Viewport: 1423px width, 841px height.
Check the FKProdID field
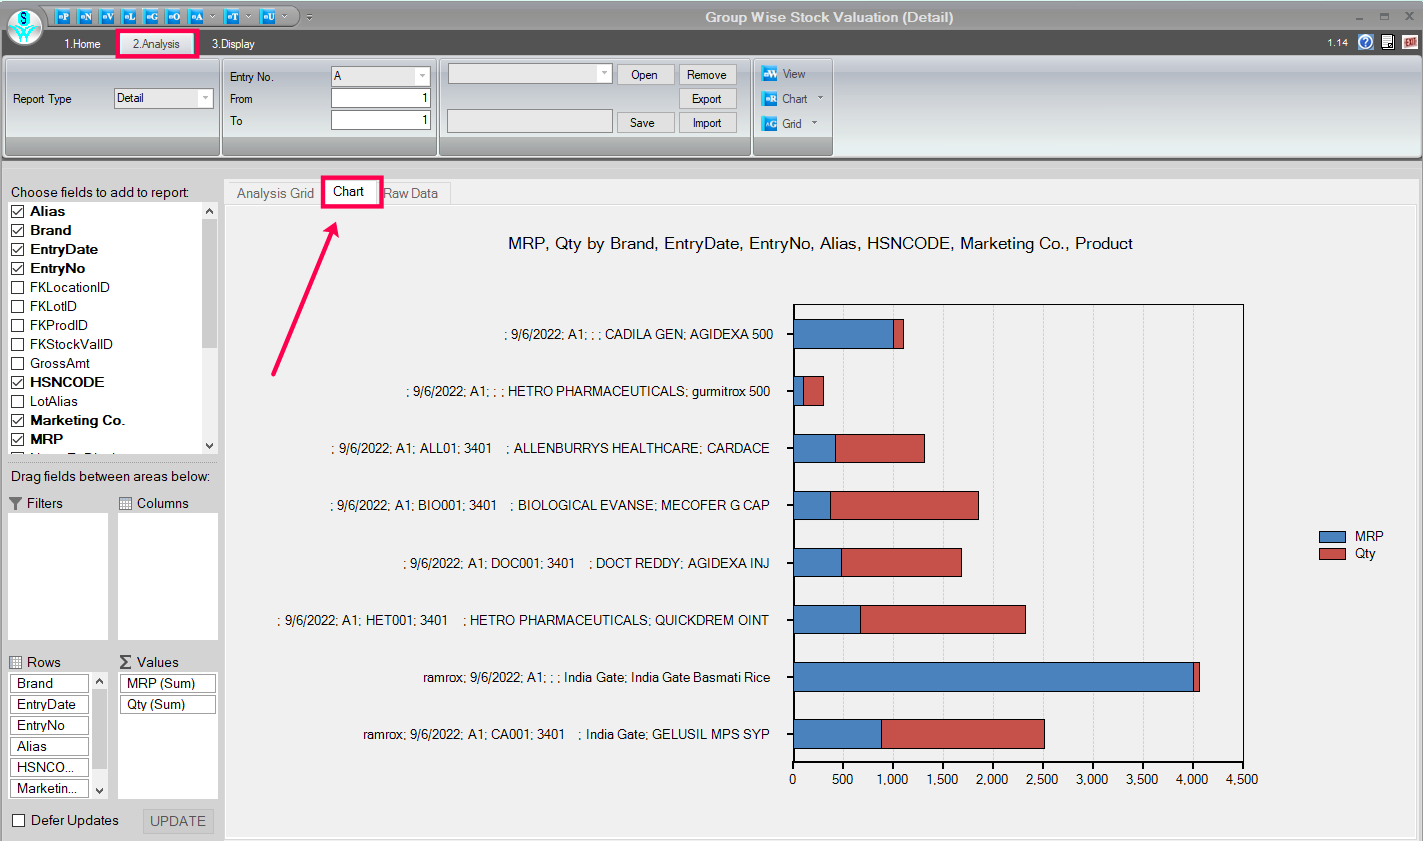coord(17,325)
